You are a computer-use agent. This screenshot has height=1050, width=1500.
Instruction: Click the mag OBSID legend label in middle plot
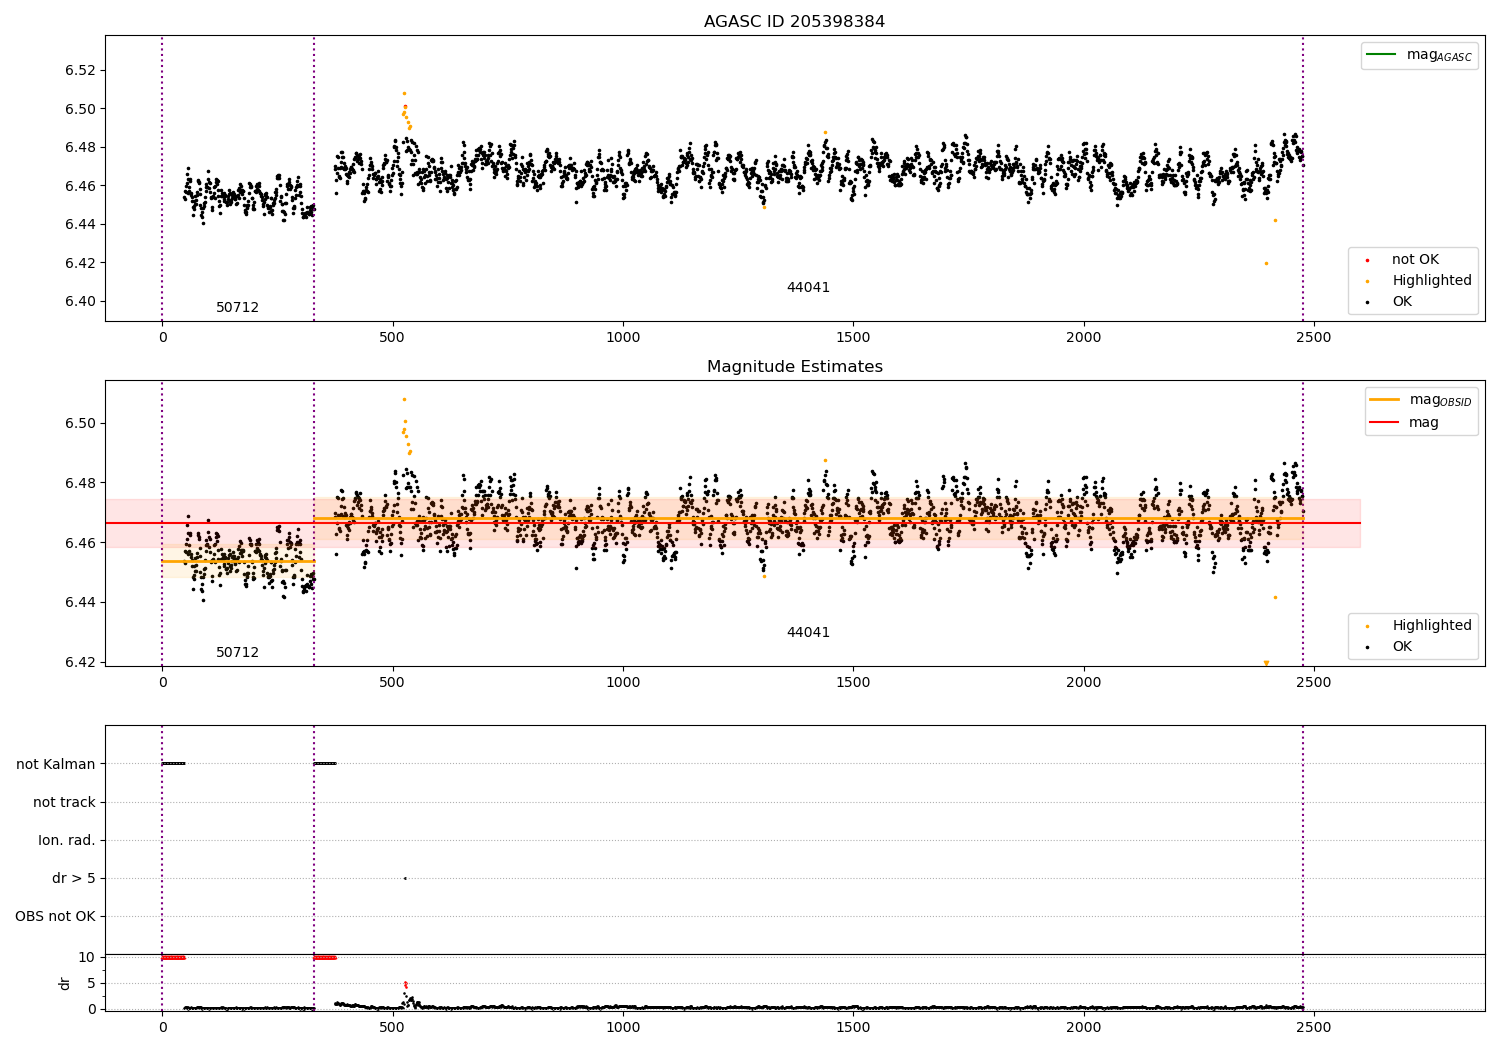[1440, 400]
